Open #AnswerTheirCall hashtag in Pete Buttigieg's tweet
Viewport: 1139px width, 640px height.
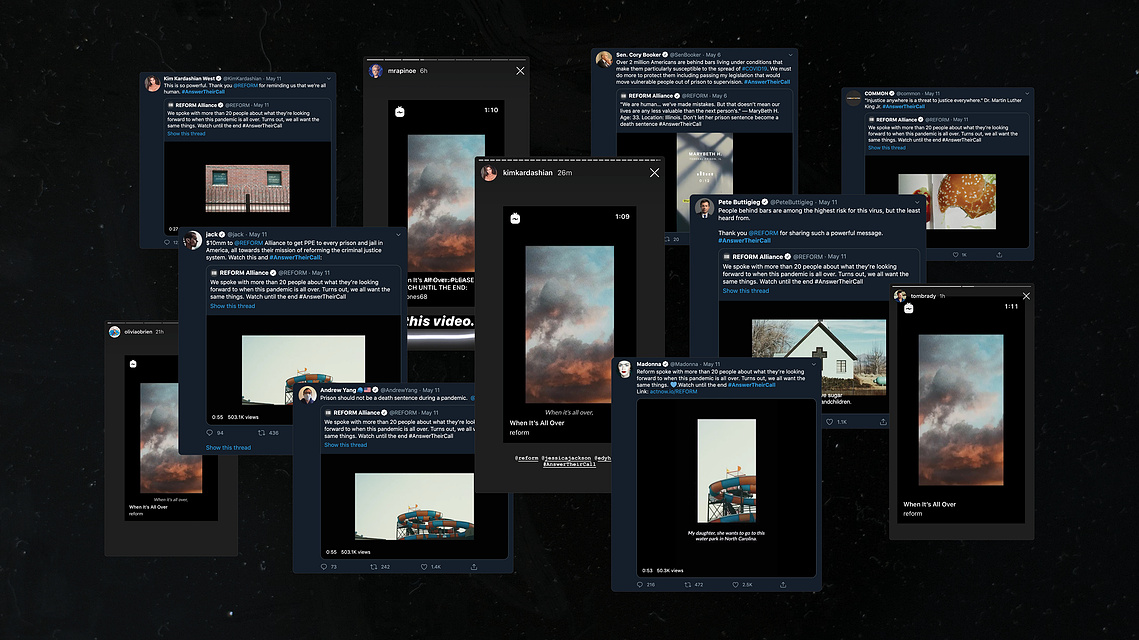point(745,240)
